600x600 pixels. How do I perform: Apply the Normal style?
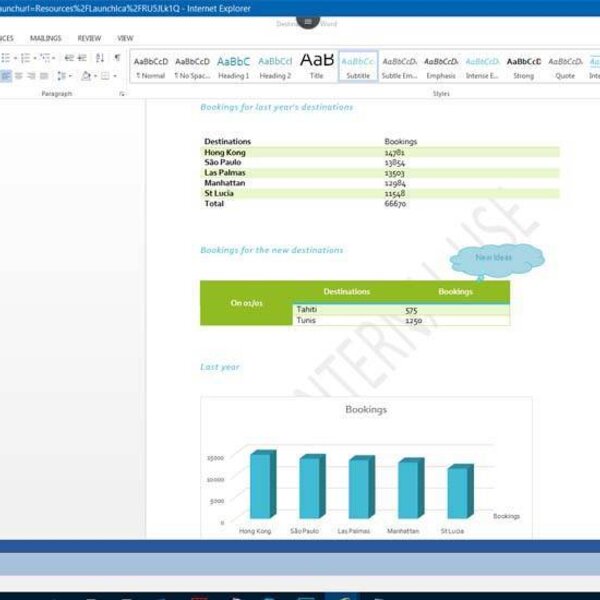click(x=151, y=67)
